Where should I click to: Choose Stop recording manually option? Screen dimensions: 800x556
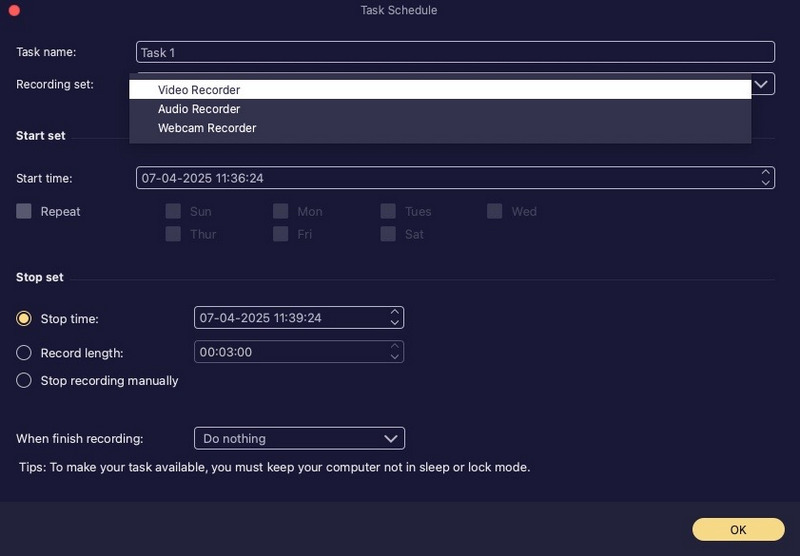coord(24,380)
